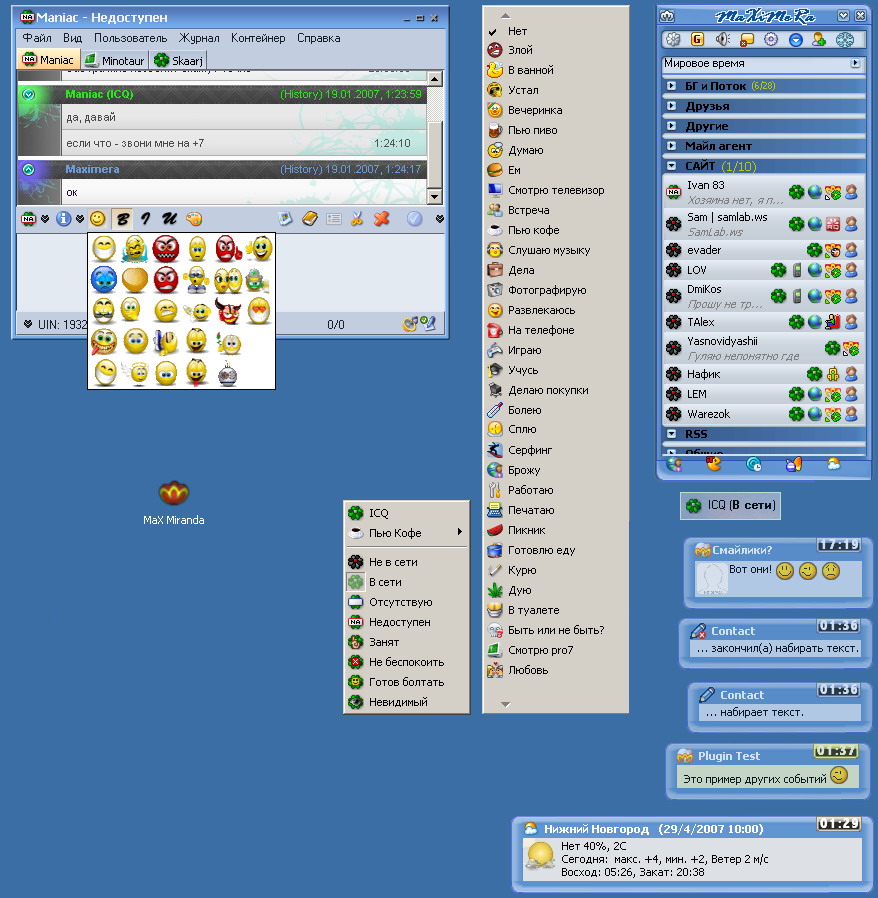The width and height of the screenshot is (878, 898).
Task: Toggle Italic formatting in the message toolbar
Action: point(147,218)
